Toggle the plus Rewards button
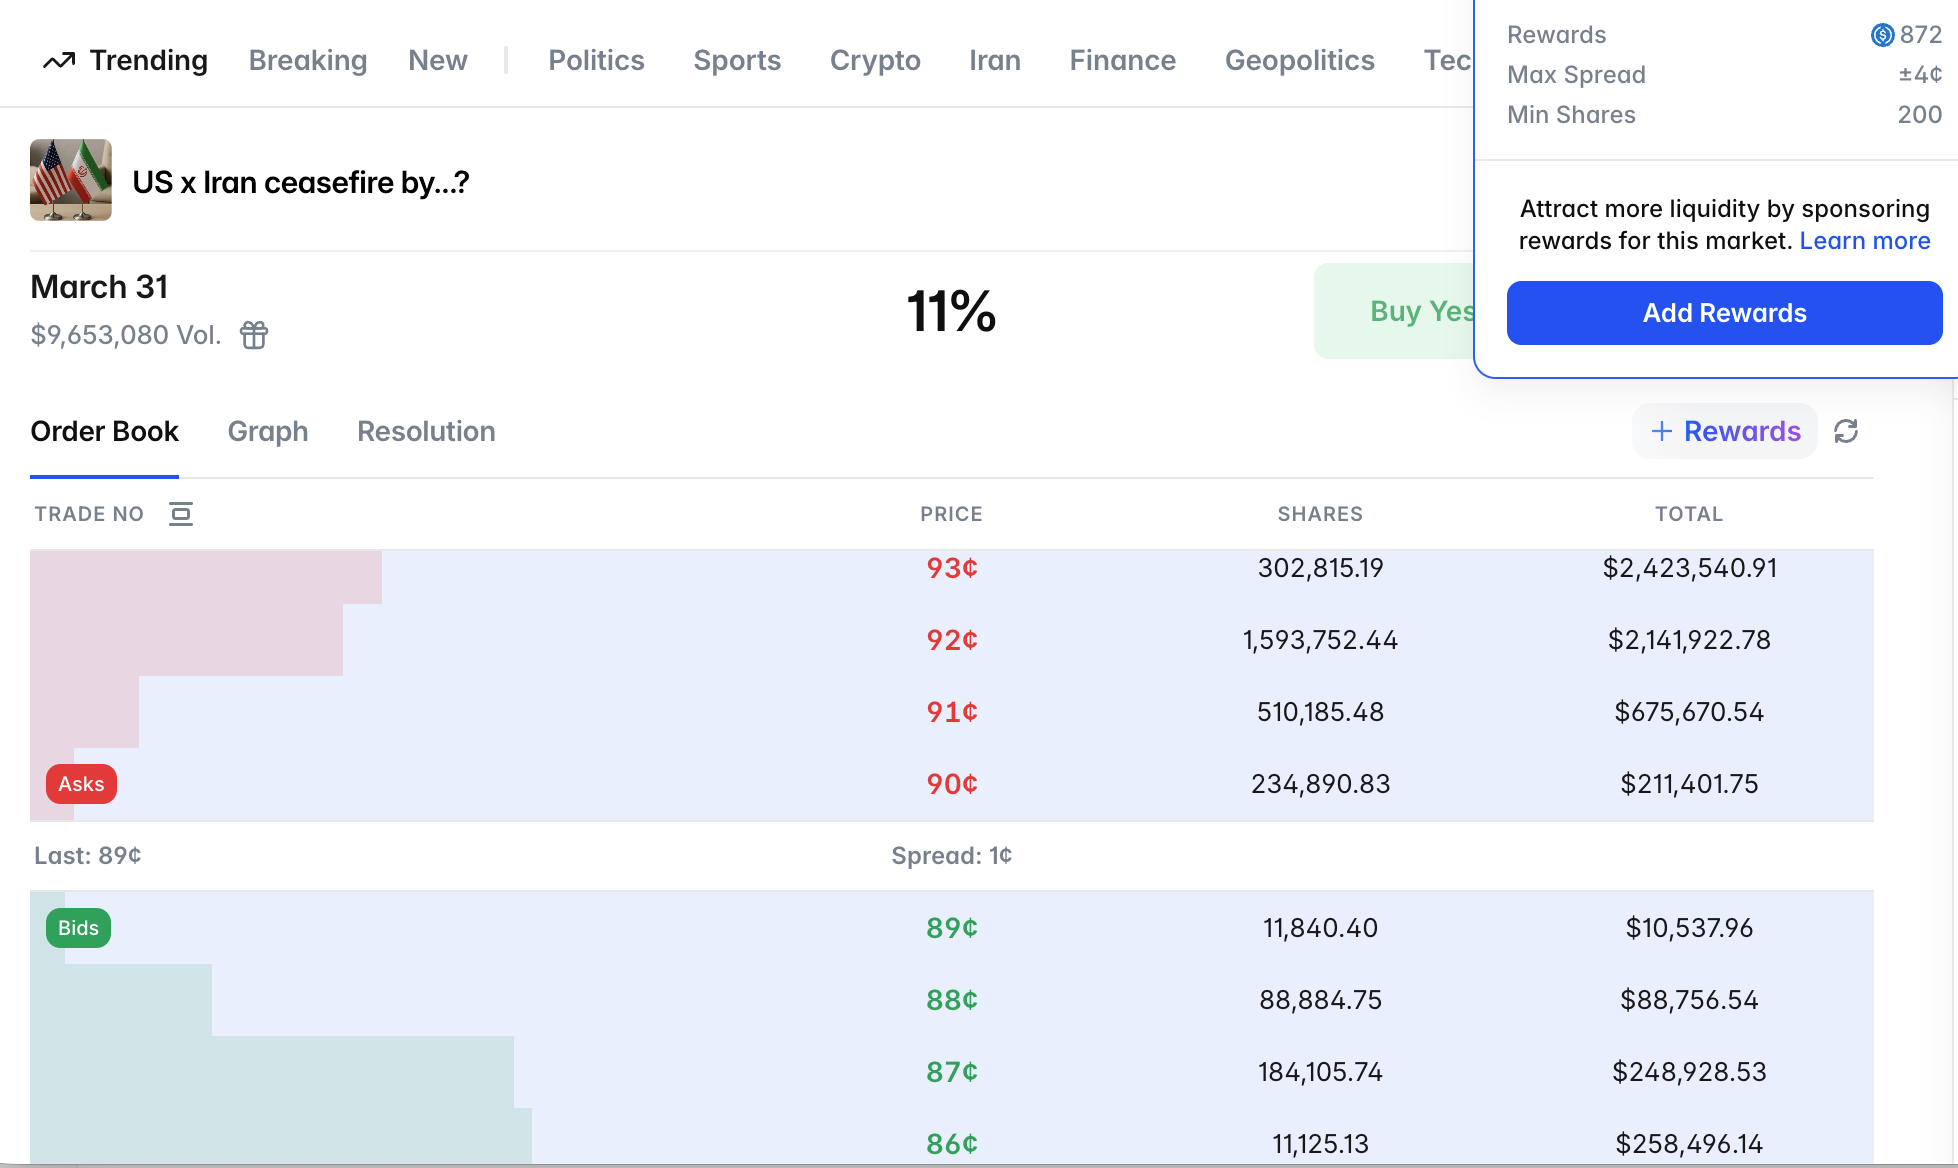The width and height of the screenshot is (1958, 1168). click(x=1725, y=431)
